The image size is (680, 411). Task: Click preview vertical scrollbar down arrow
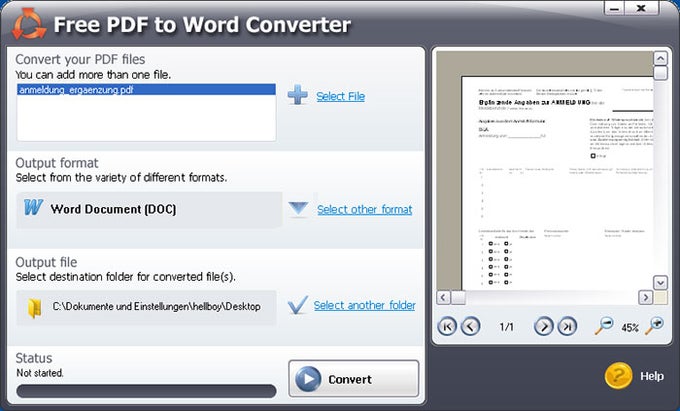[x=660, y=283]
